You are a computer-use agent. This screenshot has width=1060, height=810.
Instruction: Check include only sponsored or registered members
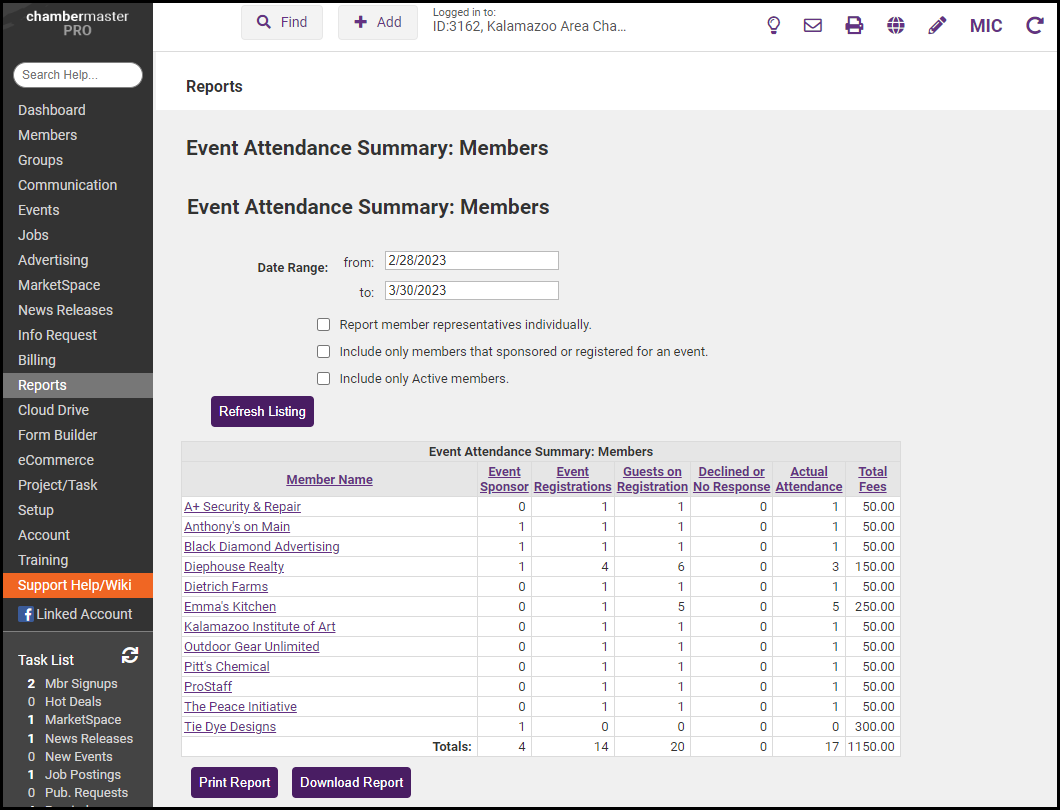(x=323, y=352)
